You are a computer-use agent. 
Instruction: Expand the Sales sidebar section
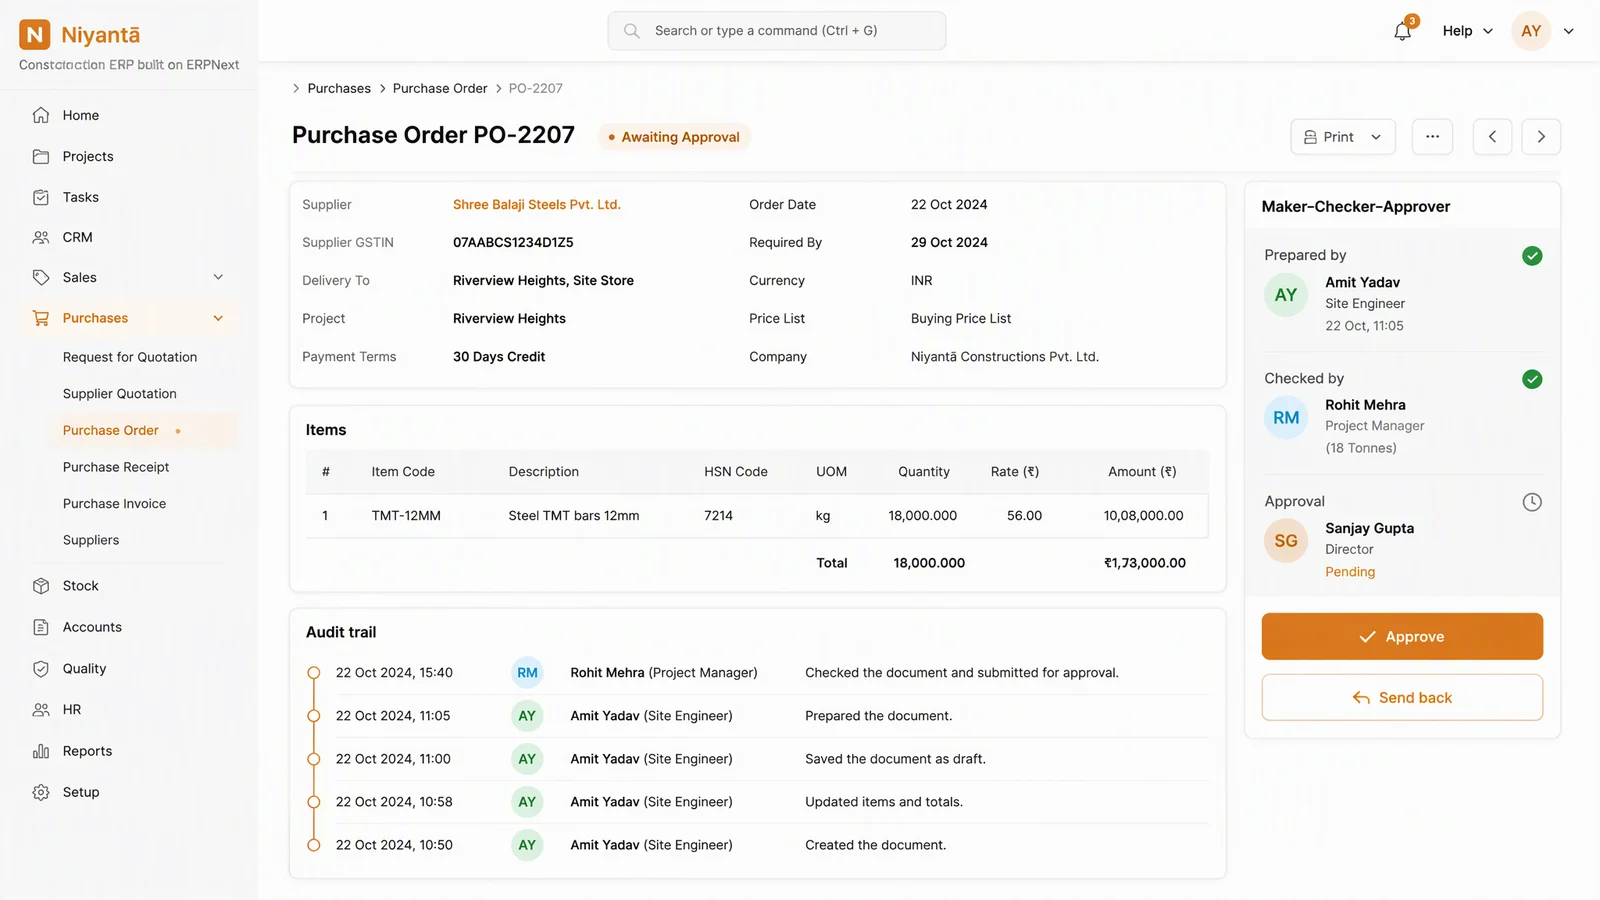click(x=218, y=277)
